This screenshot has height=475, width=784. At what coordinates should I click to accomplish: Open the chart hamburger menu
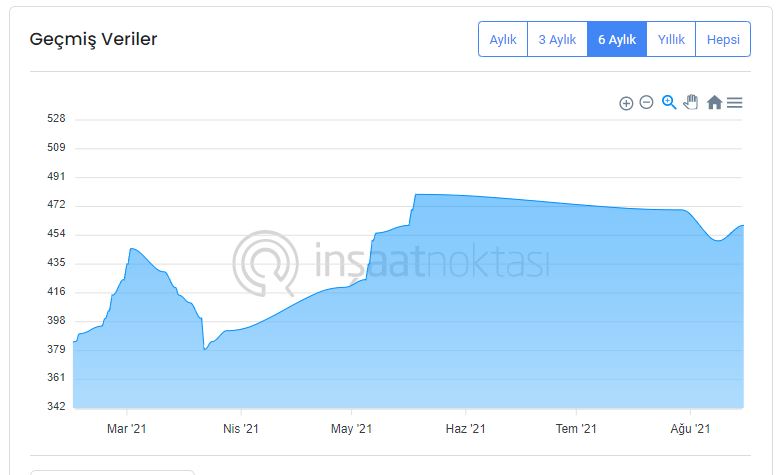click(734, 102)
